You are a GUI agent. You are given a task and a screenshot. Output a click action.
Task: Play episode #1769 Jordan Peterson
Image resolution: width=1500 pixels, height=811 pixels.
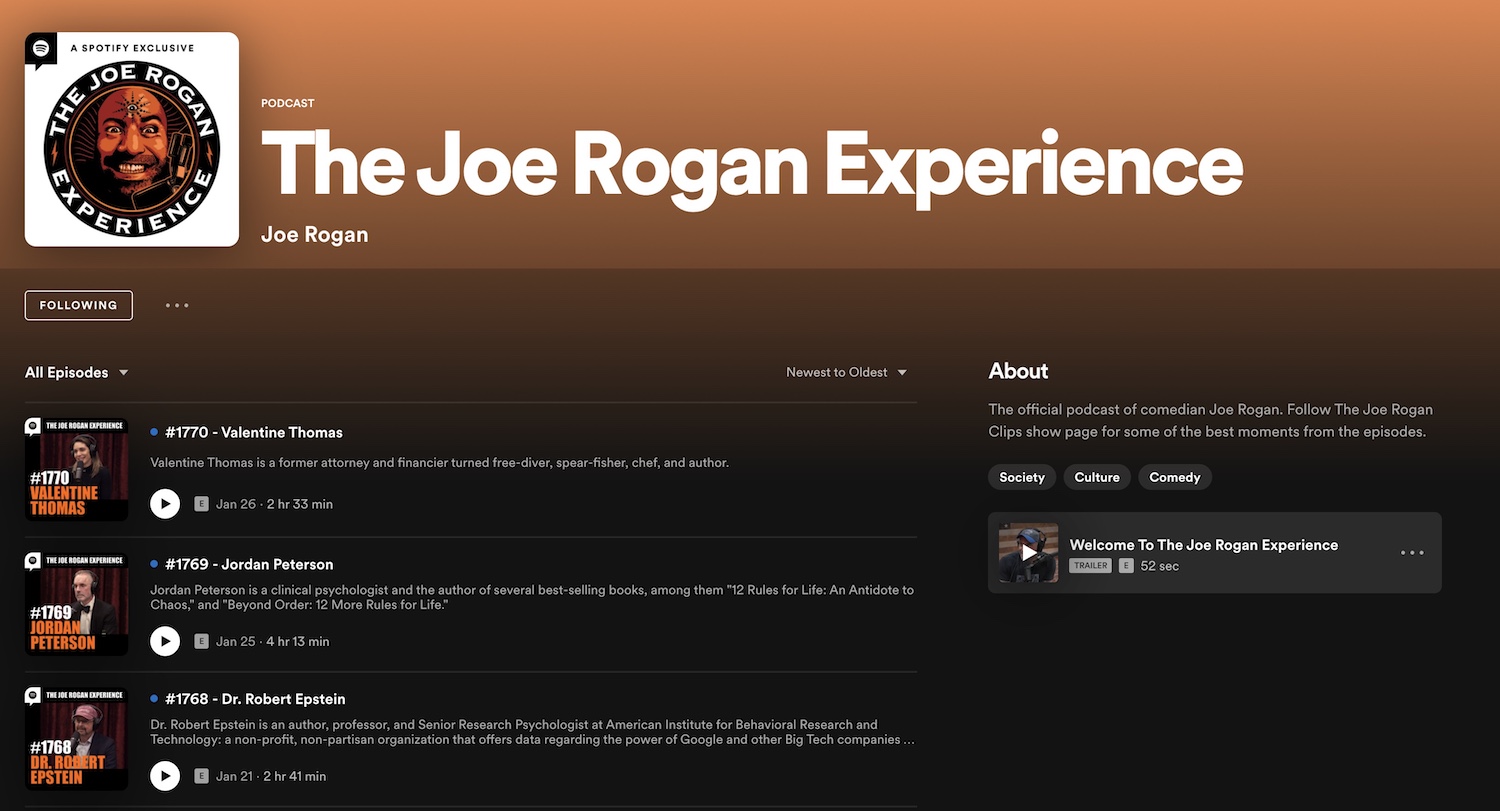pos(165,641)
